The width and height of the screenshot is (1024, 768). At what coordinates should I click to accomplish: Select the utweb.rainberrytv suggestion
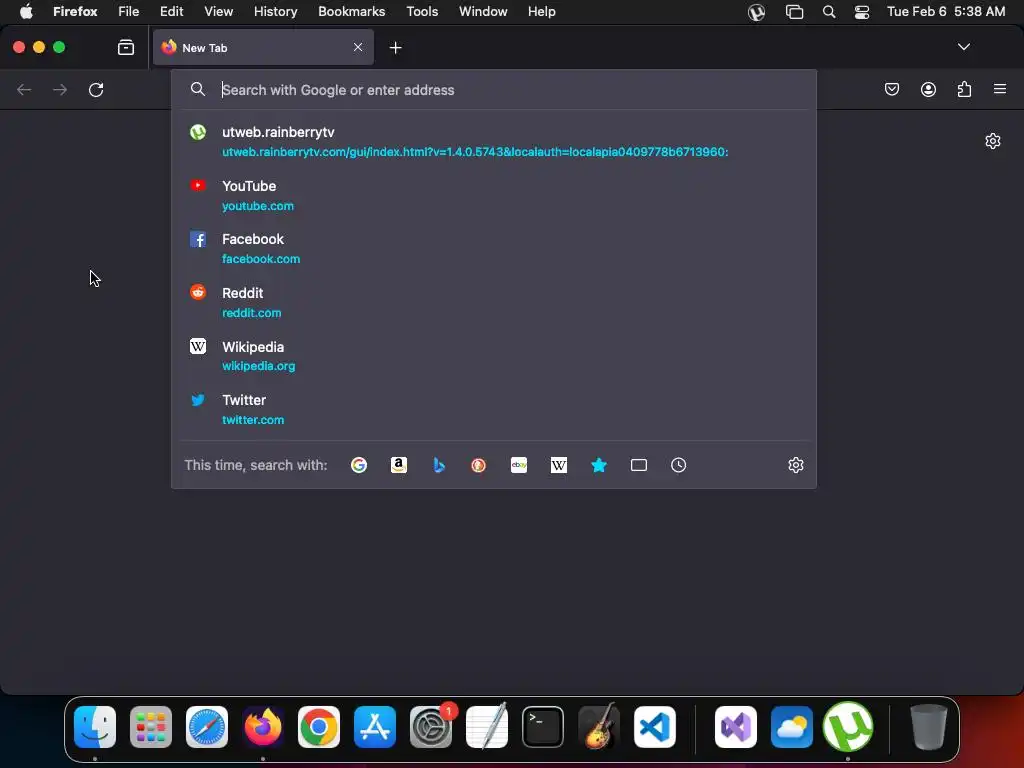click(494, 141)
